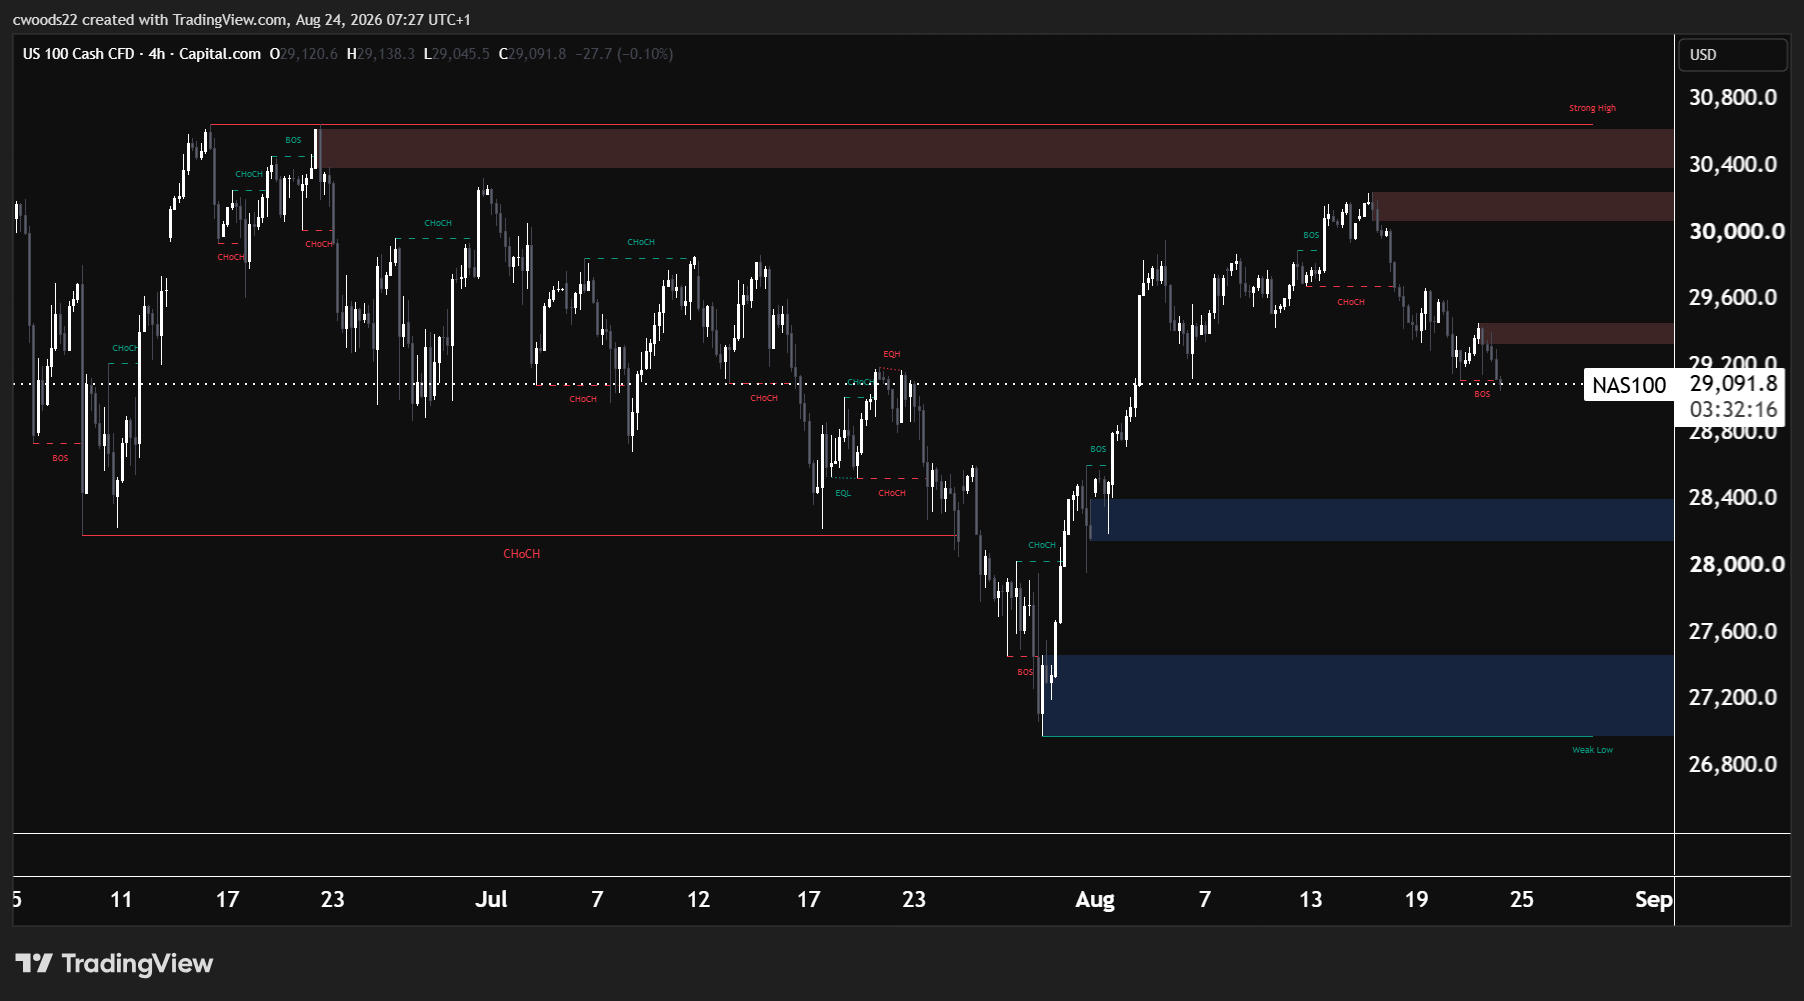Click the 30,400.0 price axis label
This screenshot has width=1804, height=1001.
[1733, 165]
